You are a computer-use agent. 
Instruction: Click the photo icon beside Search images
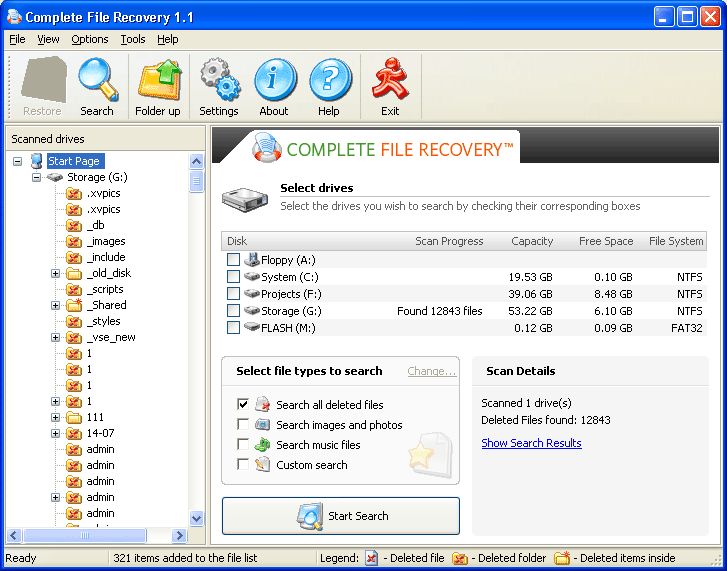pyautogui.click(x=262, y=424)
